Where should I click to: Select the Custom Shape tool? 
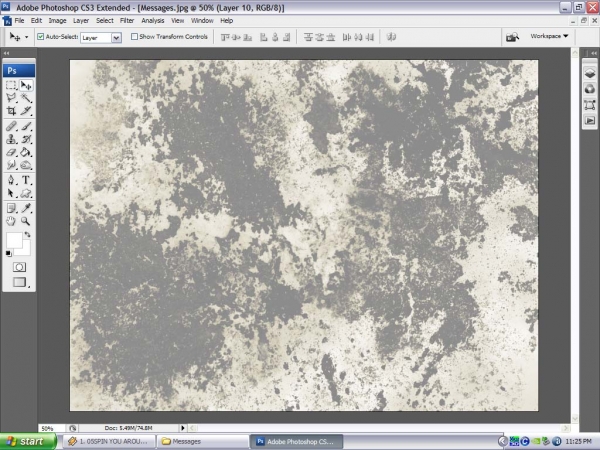(26, 193)
